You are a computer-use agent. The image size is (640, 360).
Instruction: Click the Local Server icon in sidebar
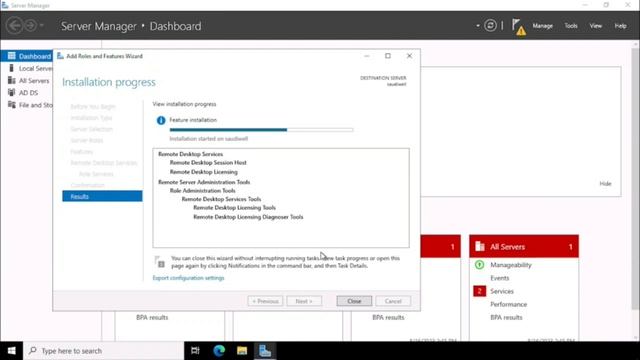[x=11, y=68]
